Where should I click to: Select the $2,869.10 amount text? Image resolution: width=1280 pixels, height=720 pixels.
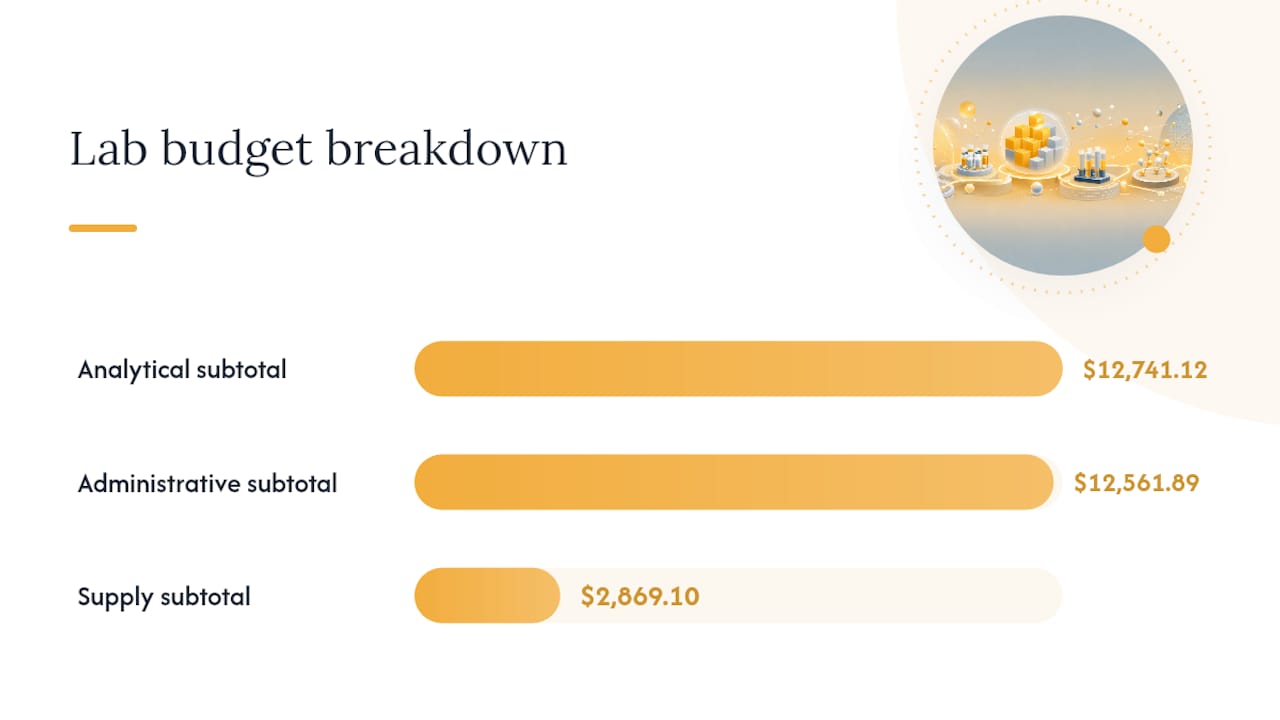click(640, 597)
